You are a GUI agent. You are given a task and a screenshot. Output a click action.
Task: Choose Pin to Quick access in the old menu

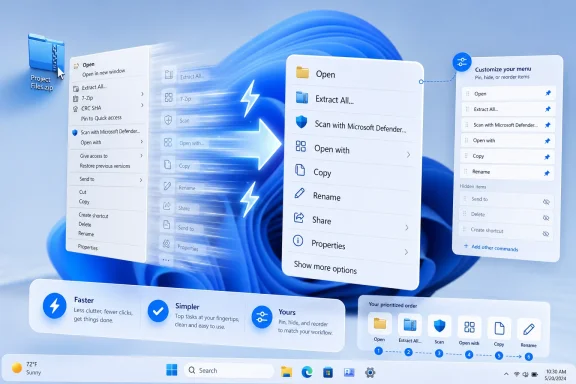(x=101, y=118)
